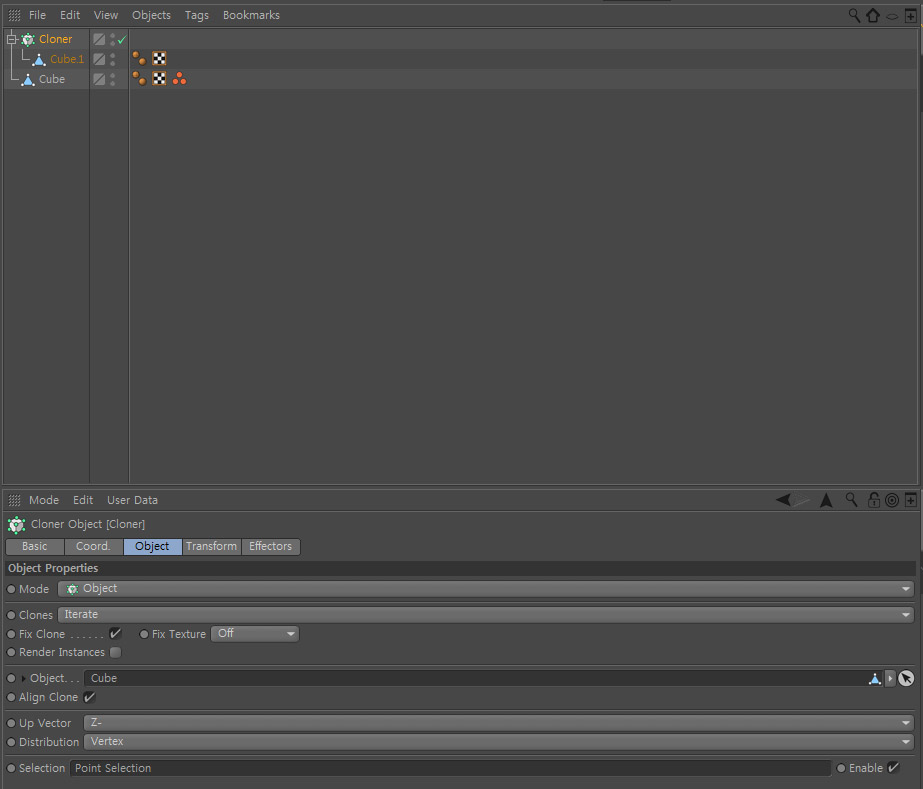Viewport: 923px width, 789px height.
Task: Click the up arrow in the Attribute Manager
Action: click(x=826, y=500)
